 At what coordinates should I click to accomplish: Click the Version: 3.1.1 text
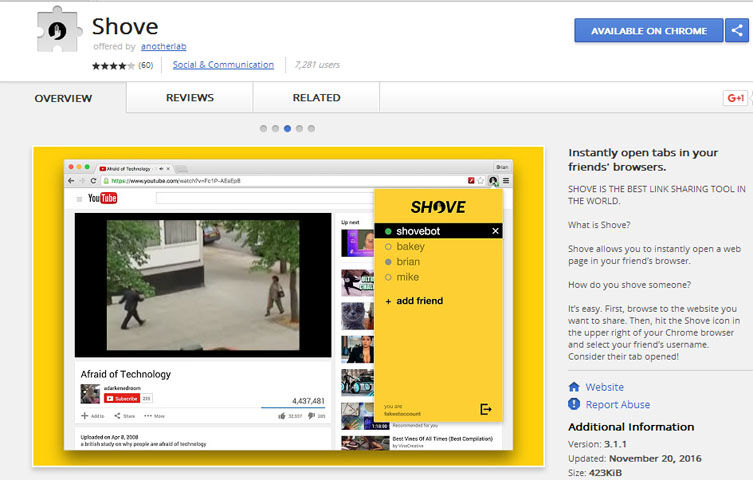[x=597, y=444]
